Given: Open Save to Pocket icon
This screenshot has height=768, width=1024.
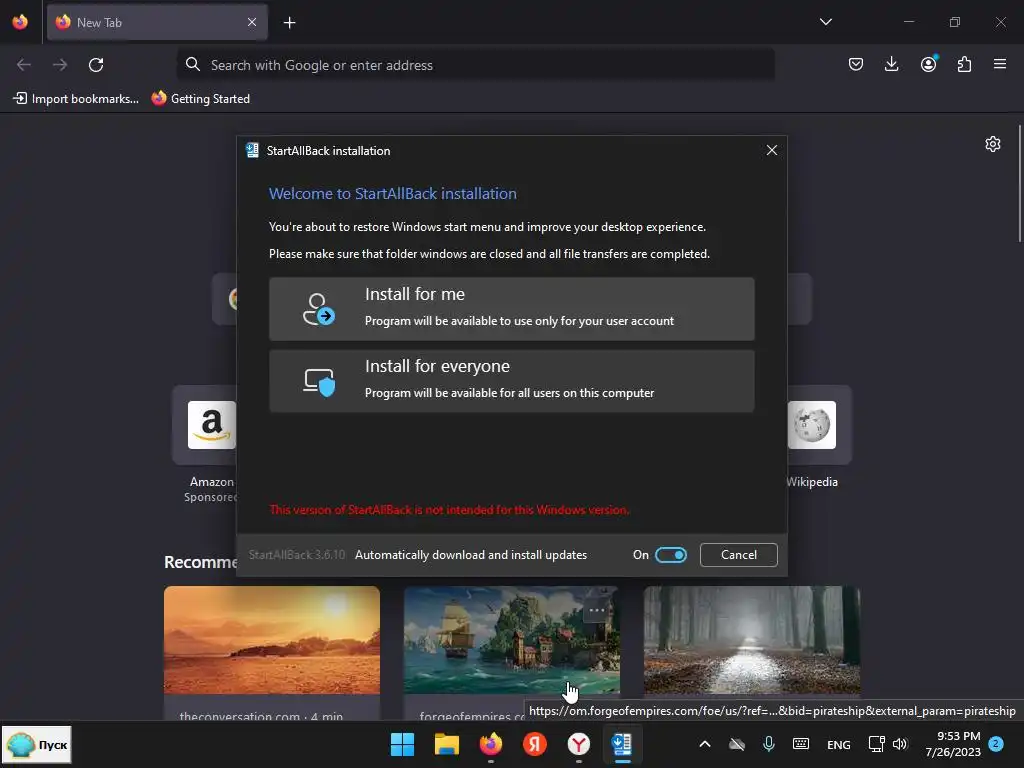Looking at the screenshot, I should 856,64.
